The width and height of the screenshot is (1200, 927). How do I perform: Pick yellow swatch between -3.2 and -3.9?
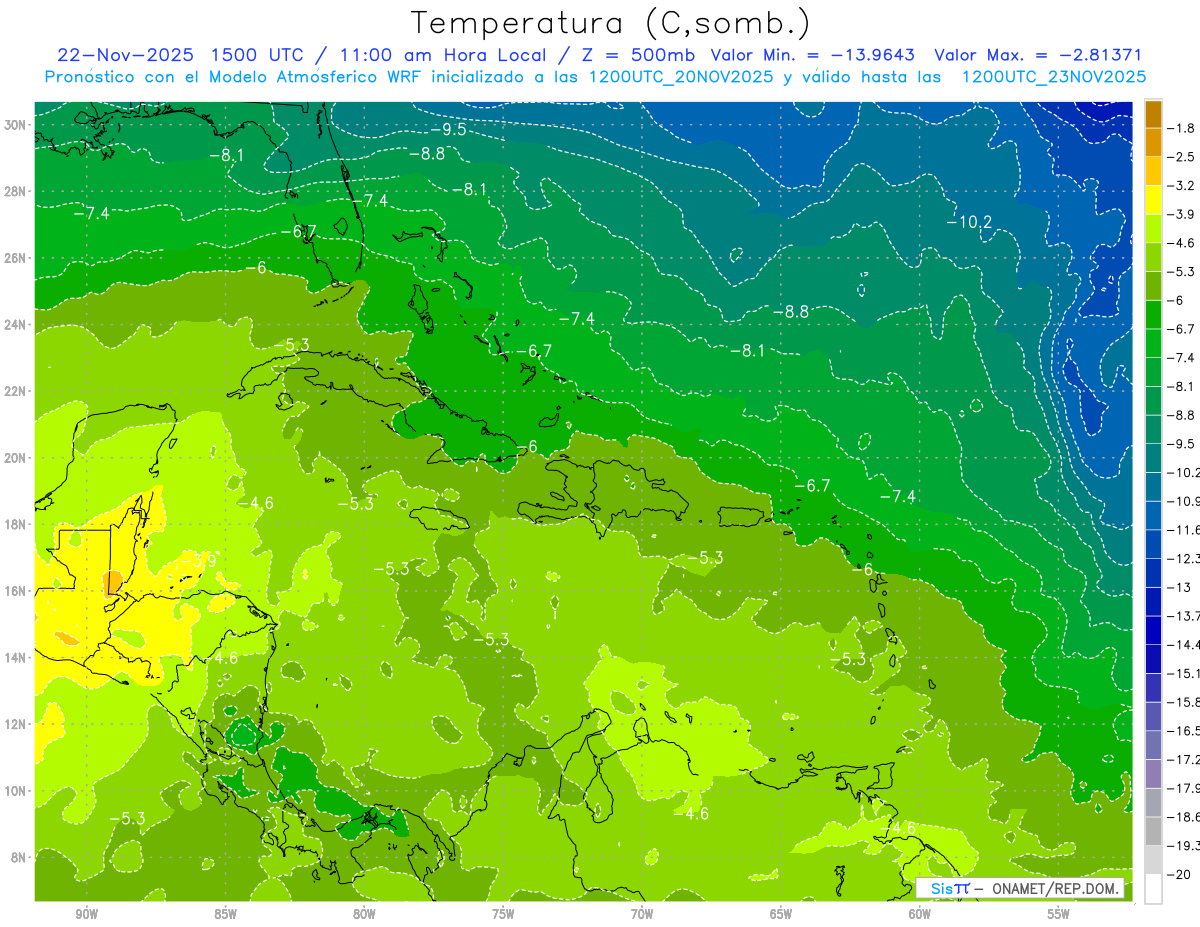pyautogui.click(x=1153, y=199)
